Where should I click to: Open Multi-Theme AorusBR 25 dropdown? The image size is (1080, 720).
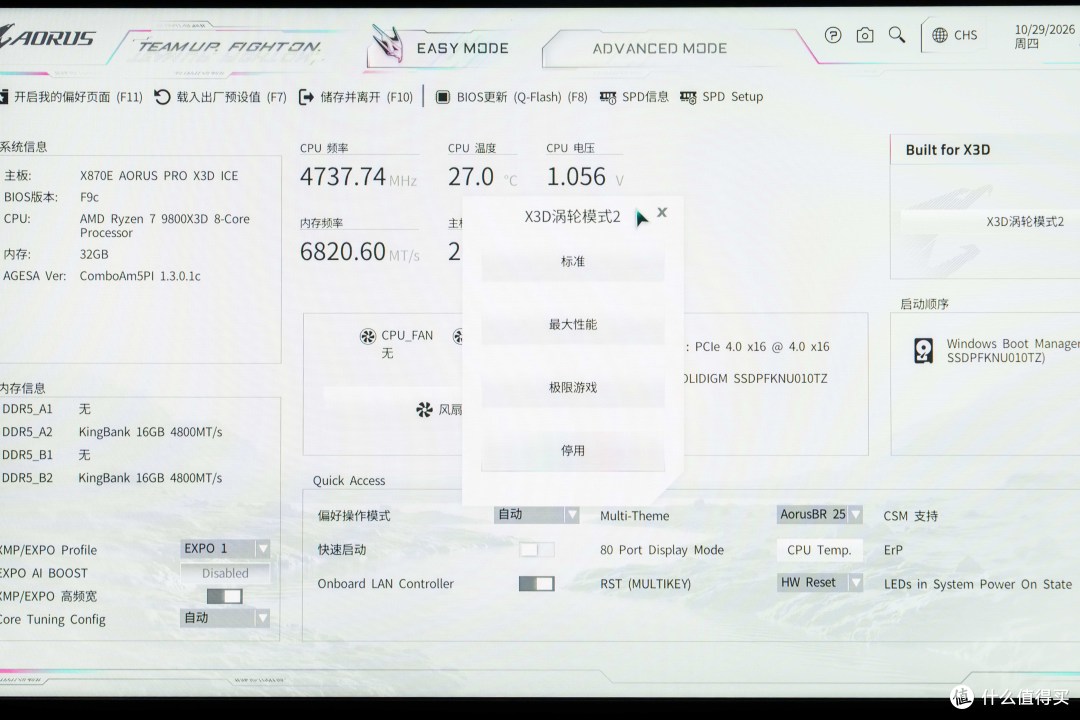tap(820, 514)
